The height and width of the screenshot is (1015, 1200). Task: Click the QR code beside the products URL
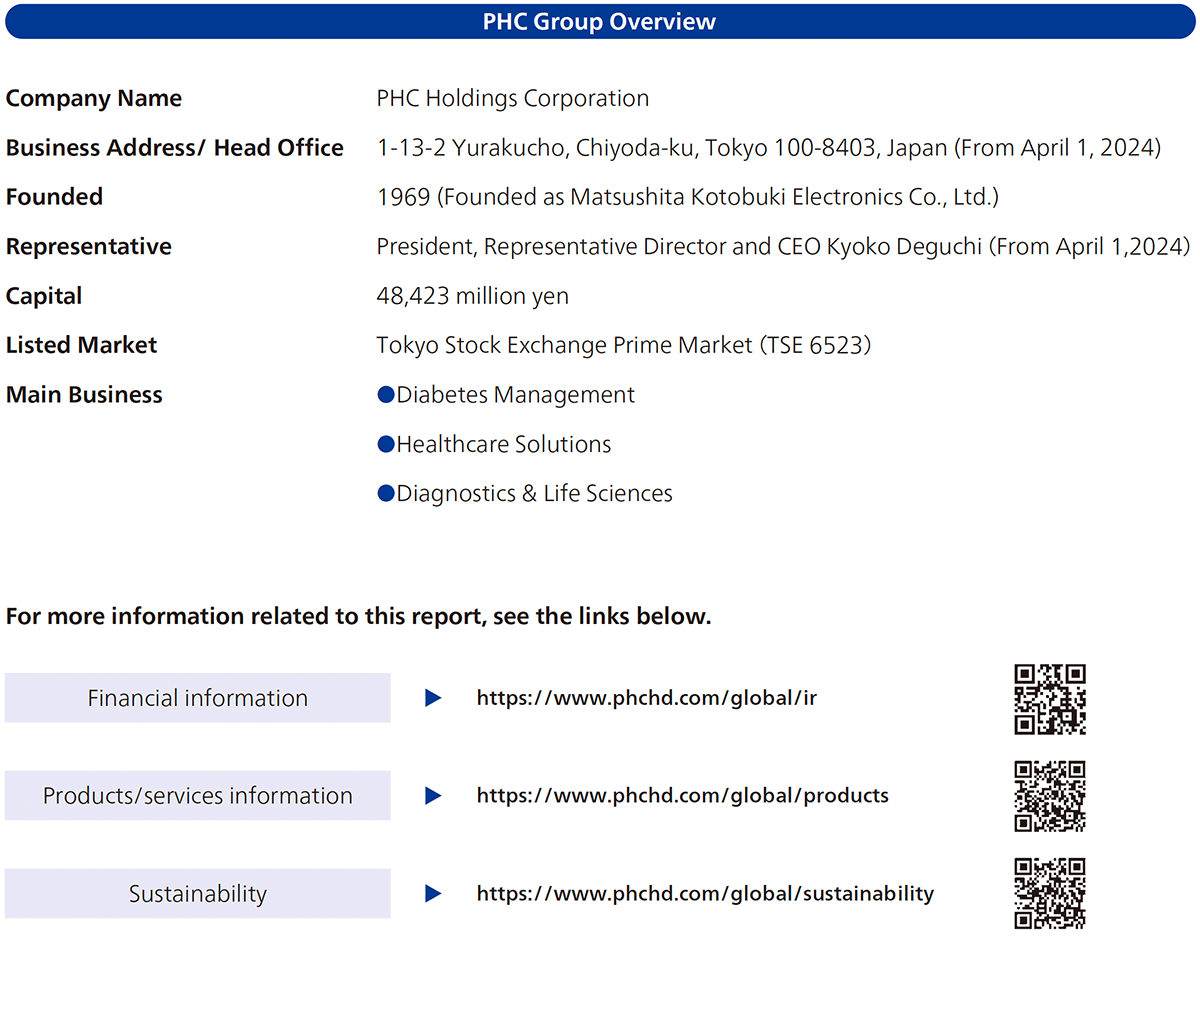click(1049, 796)
